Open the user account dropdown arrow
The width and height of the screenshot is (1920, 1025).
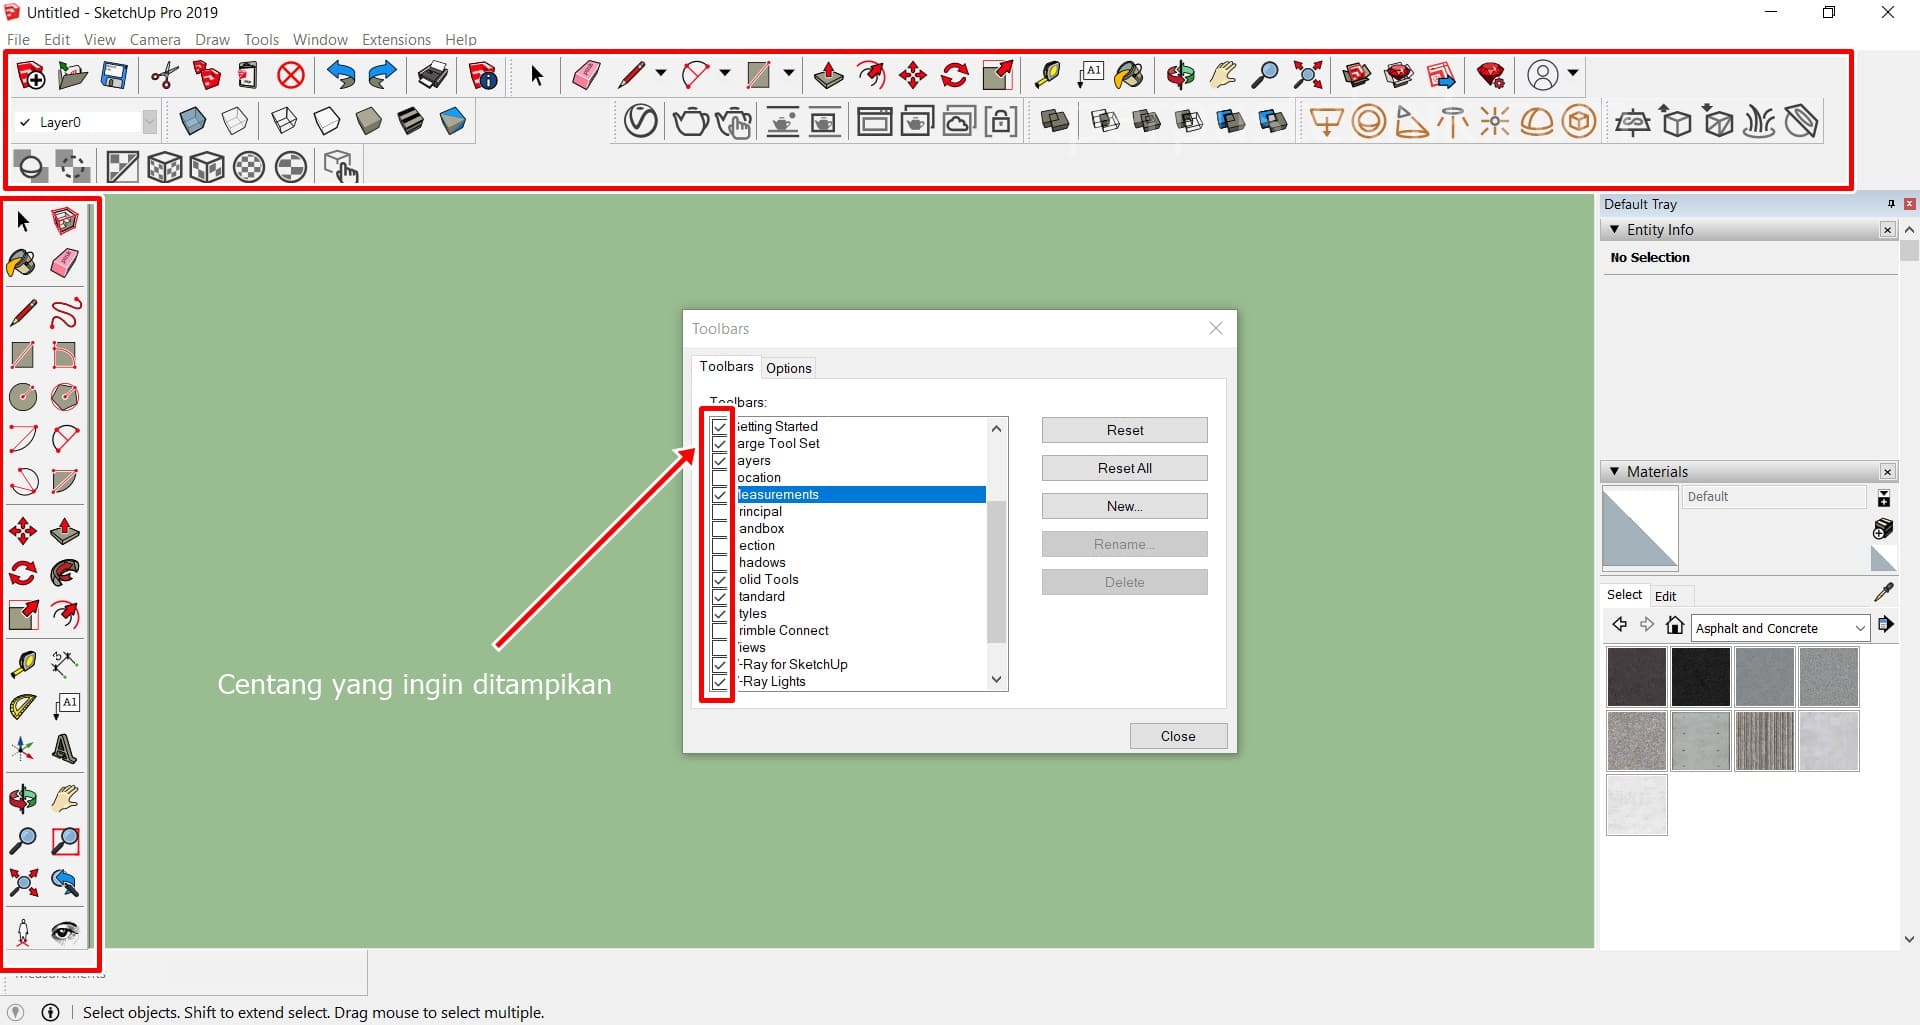click(x=1572, y=74)
